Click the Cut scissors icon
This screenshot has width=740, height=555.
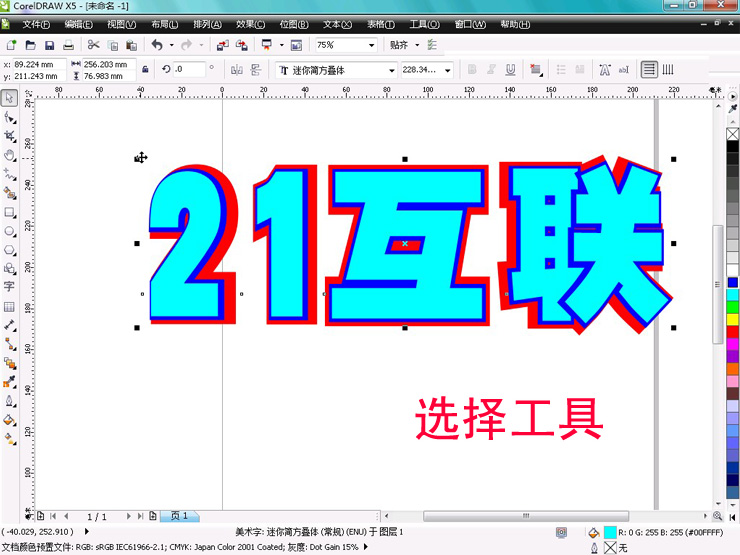pos(93,45)
